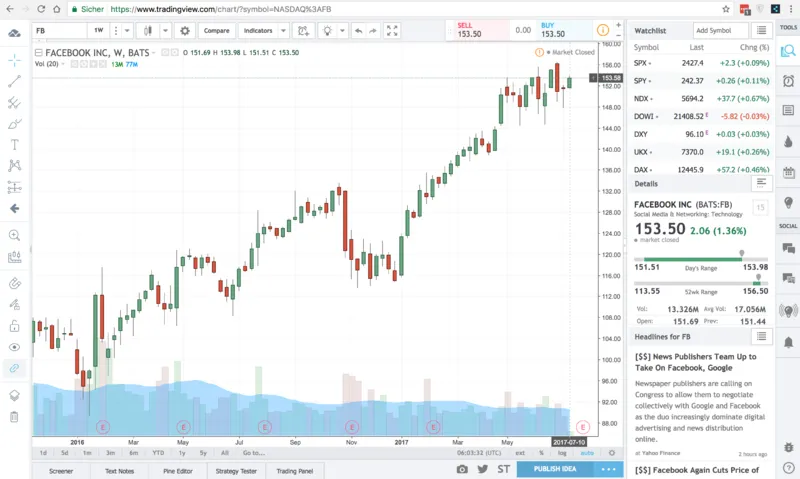Select NDX row in watchlist
This screenshot has height=479, width=800.
(701, 99)
